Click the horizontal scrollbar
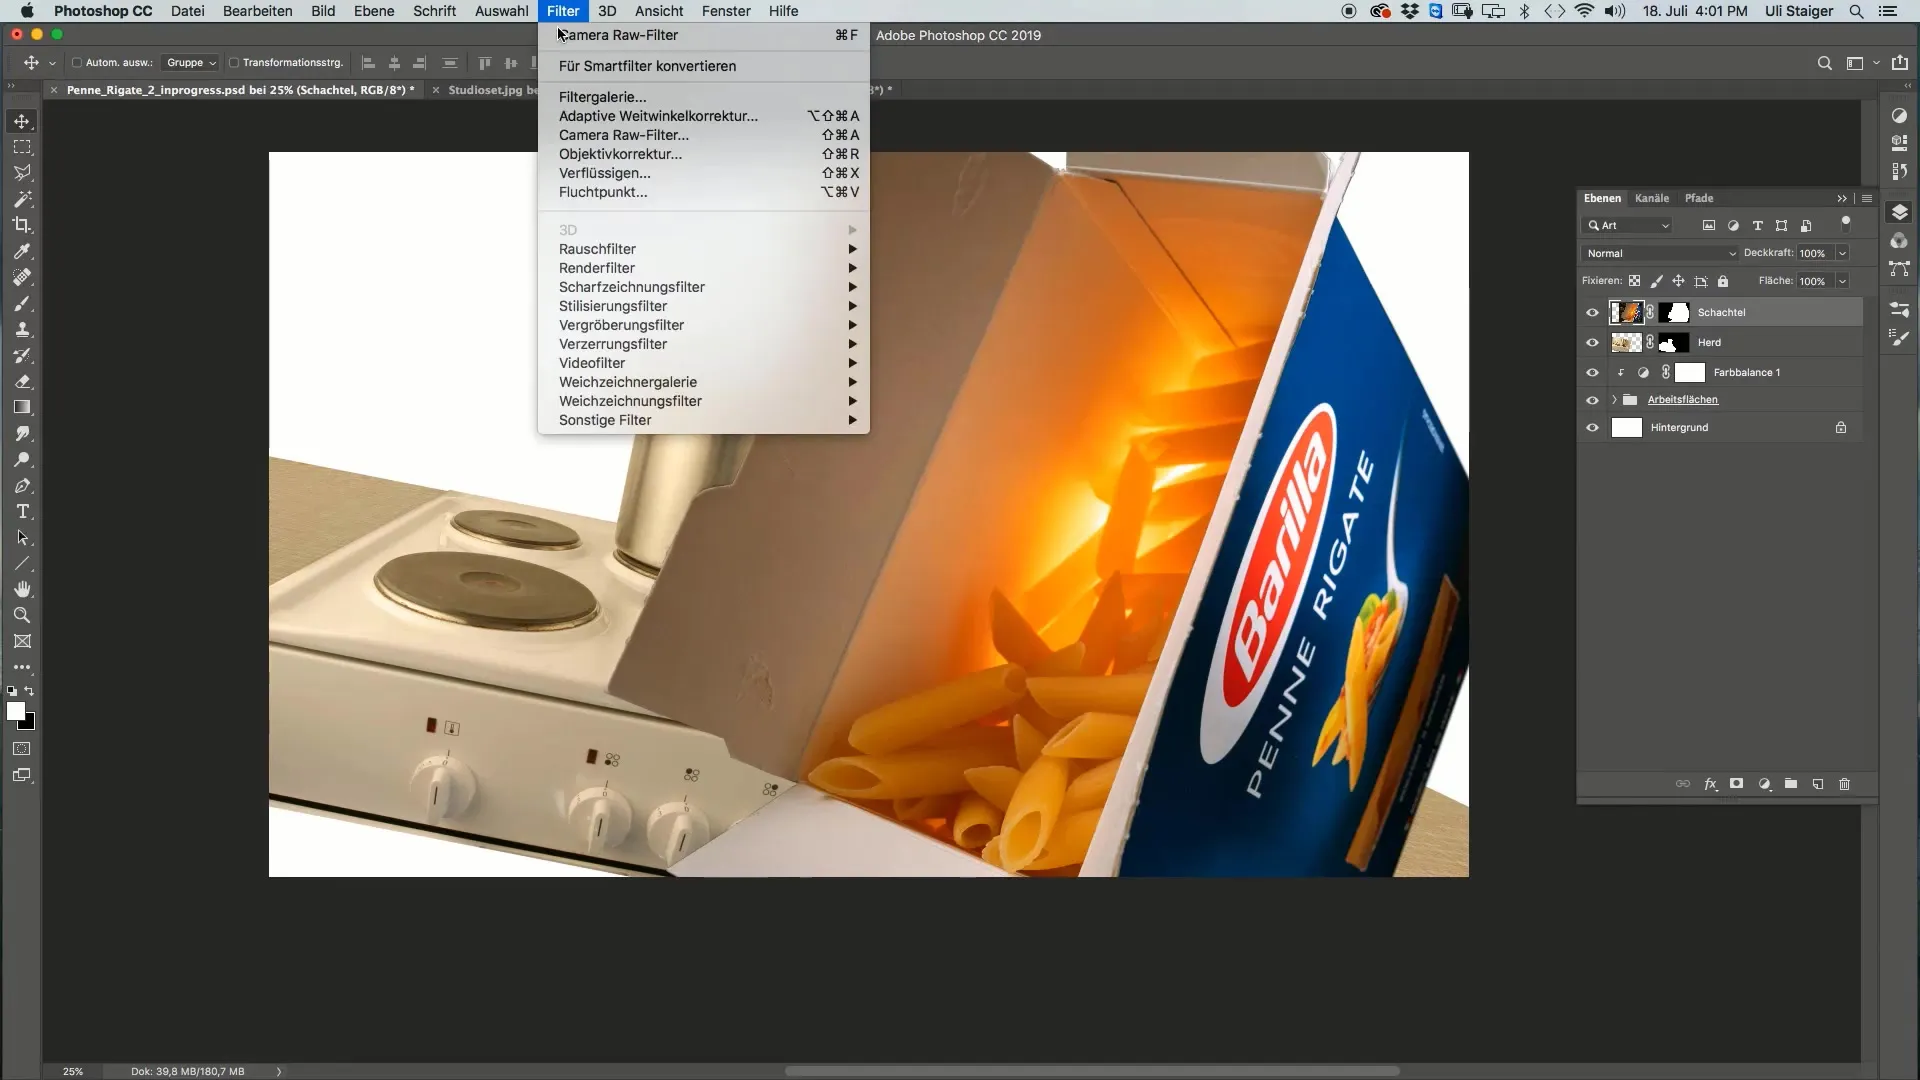Viewport: 1920px width, 1080px height. tap(1092, 1071)
